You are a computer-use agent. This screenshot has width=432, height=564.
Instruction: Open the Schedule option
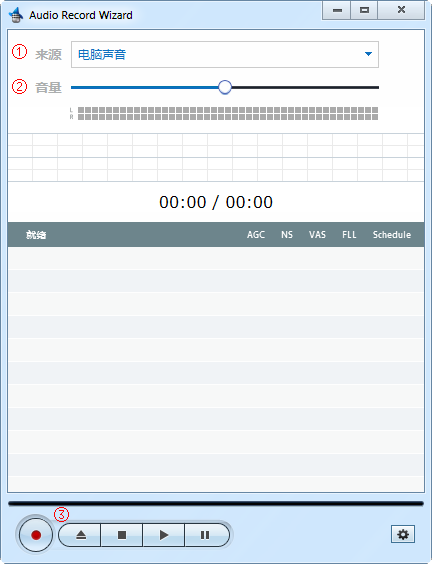392,235
